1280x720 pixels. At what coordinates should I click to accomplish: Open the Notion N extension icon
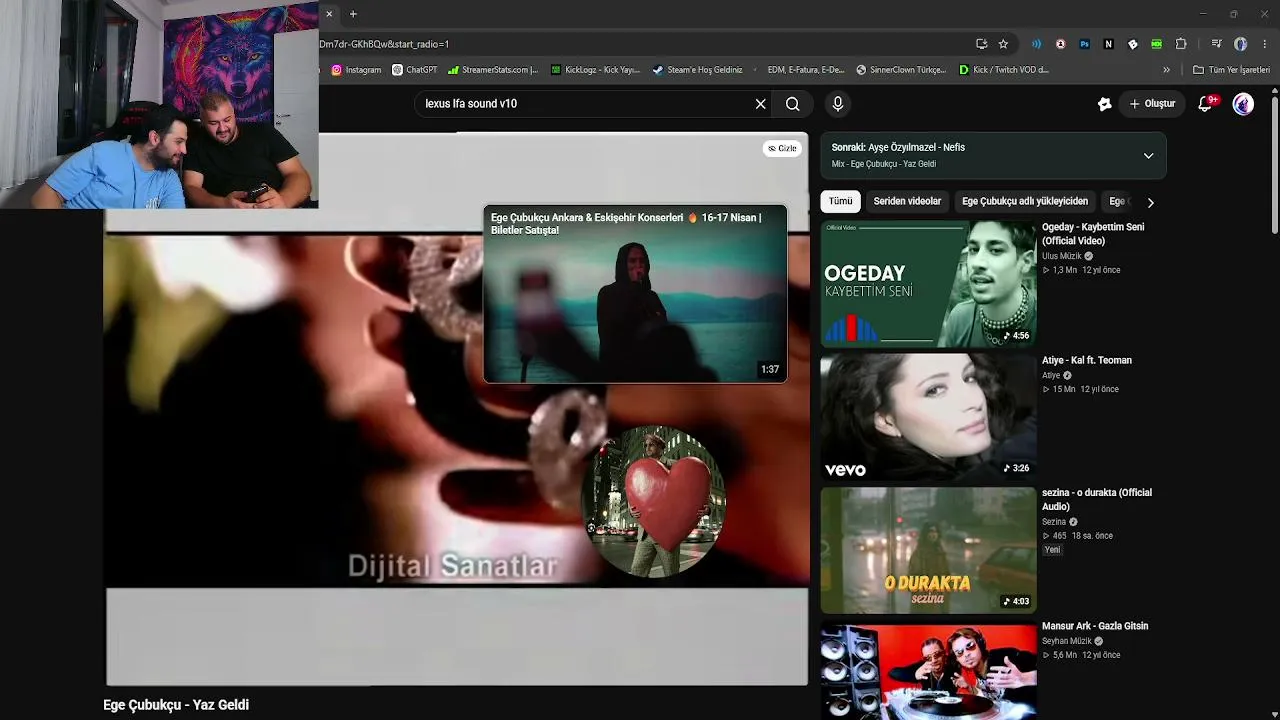(1108, 44)
